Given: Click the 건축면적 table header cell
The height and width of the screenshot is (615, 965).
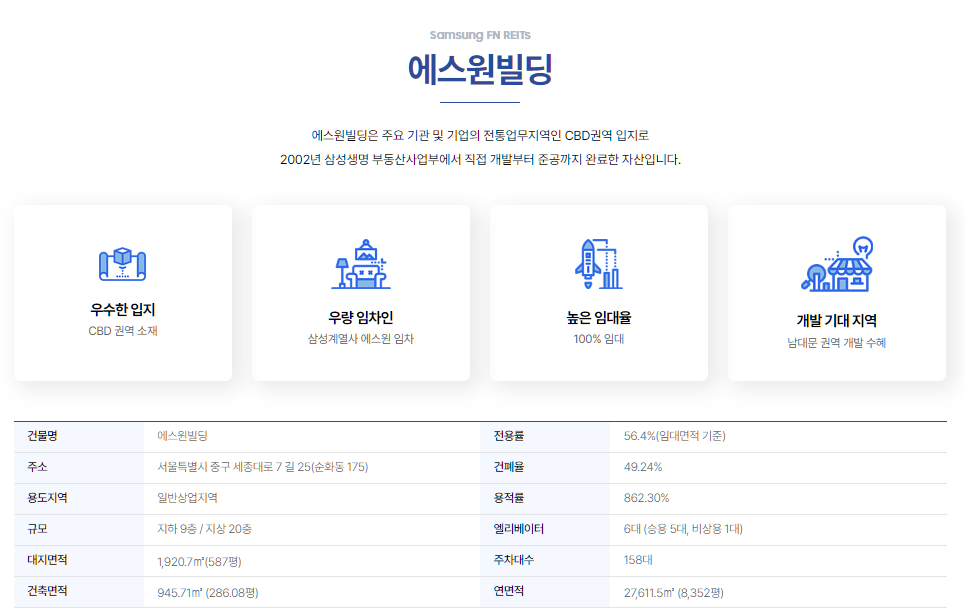Looking at the screenshot, I should (x=79, y=592).
